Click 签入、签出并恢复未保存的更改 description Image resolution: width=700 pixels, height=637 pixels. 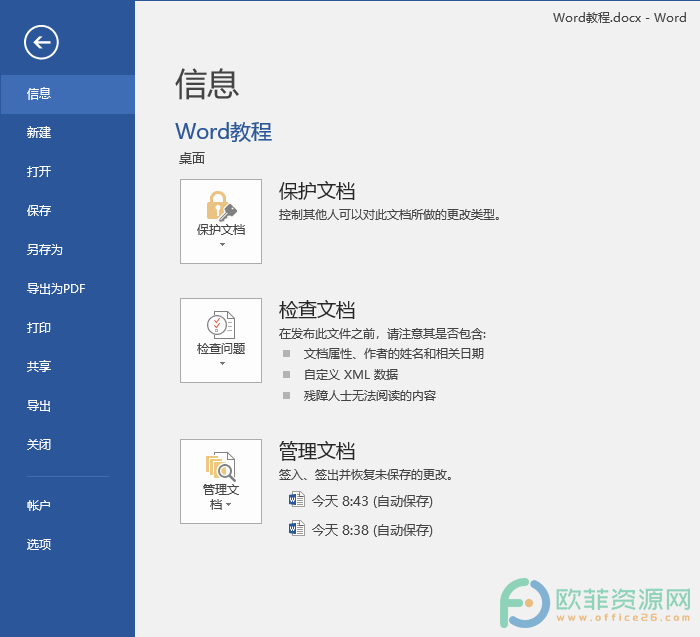pyautogui.click(x=366, y=475)
